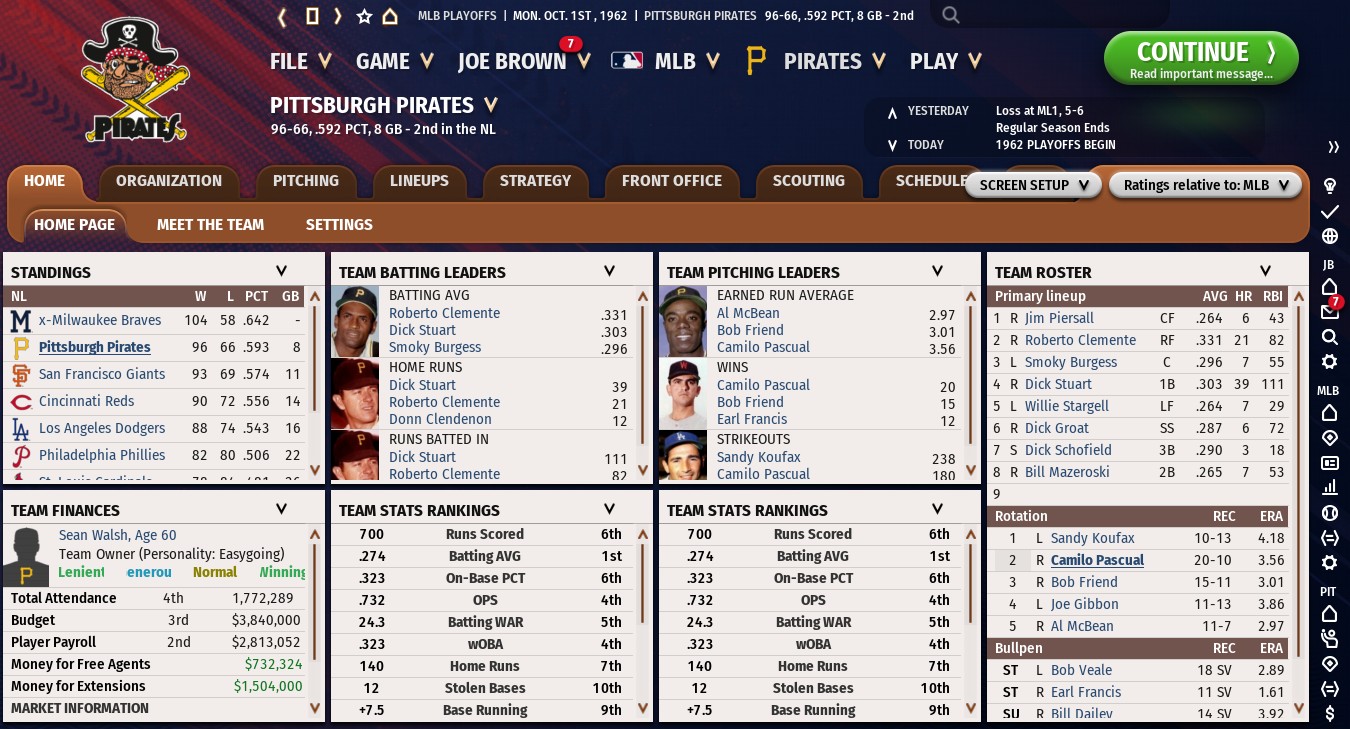The width and height of the screenshot is (1350, 729).
Task: Expand the Standings panel dropdown arrow
Action: tap(281, 271)
